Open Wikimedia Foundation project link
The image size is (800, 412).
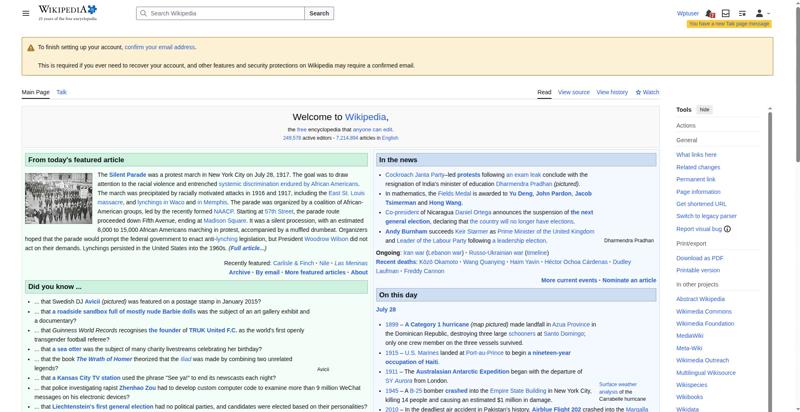(705, 324)
